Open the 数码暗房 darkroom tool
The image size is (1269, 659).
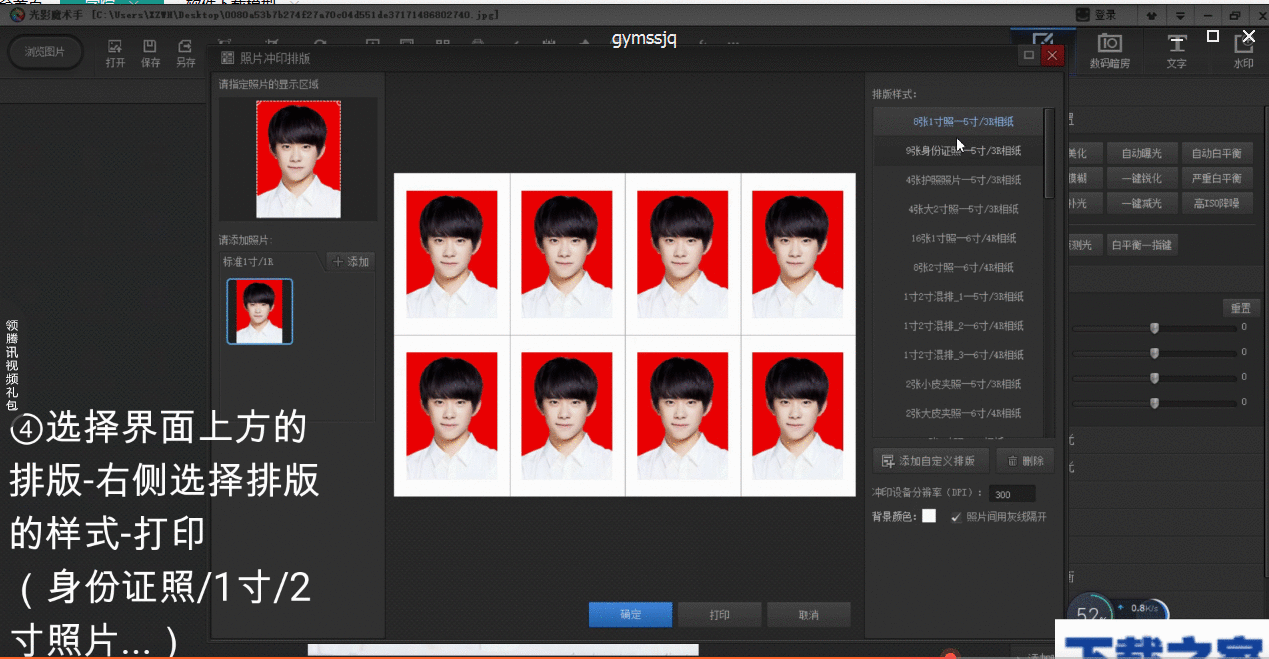tap(1109, 51)
